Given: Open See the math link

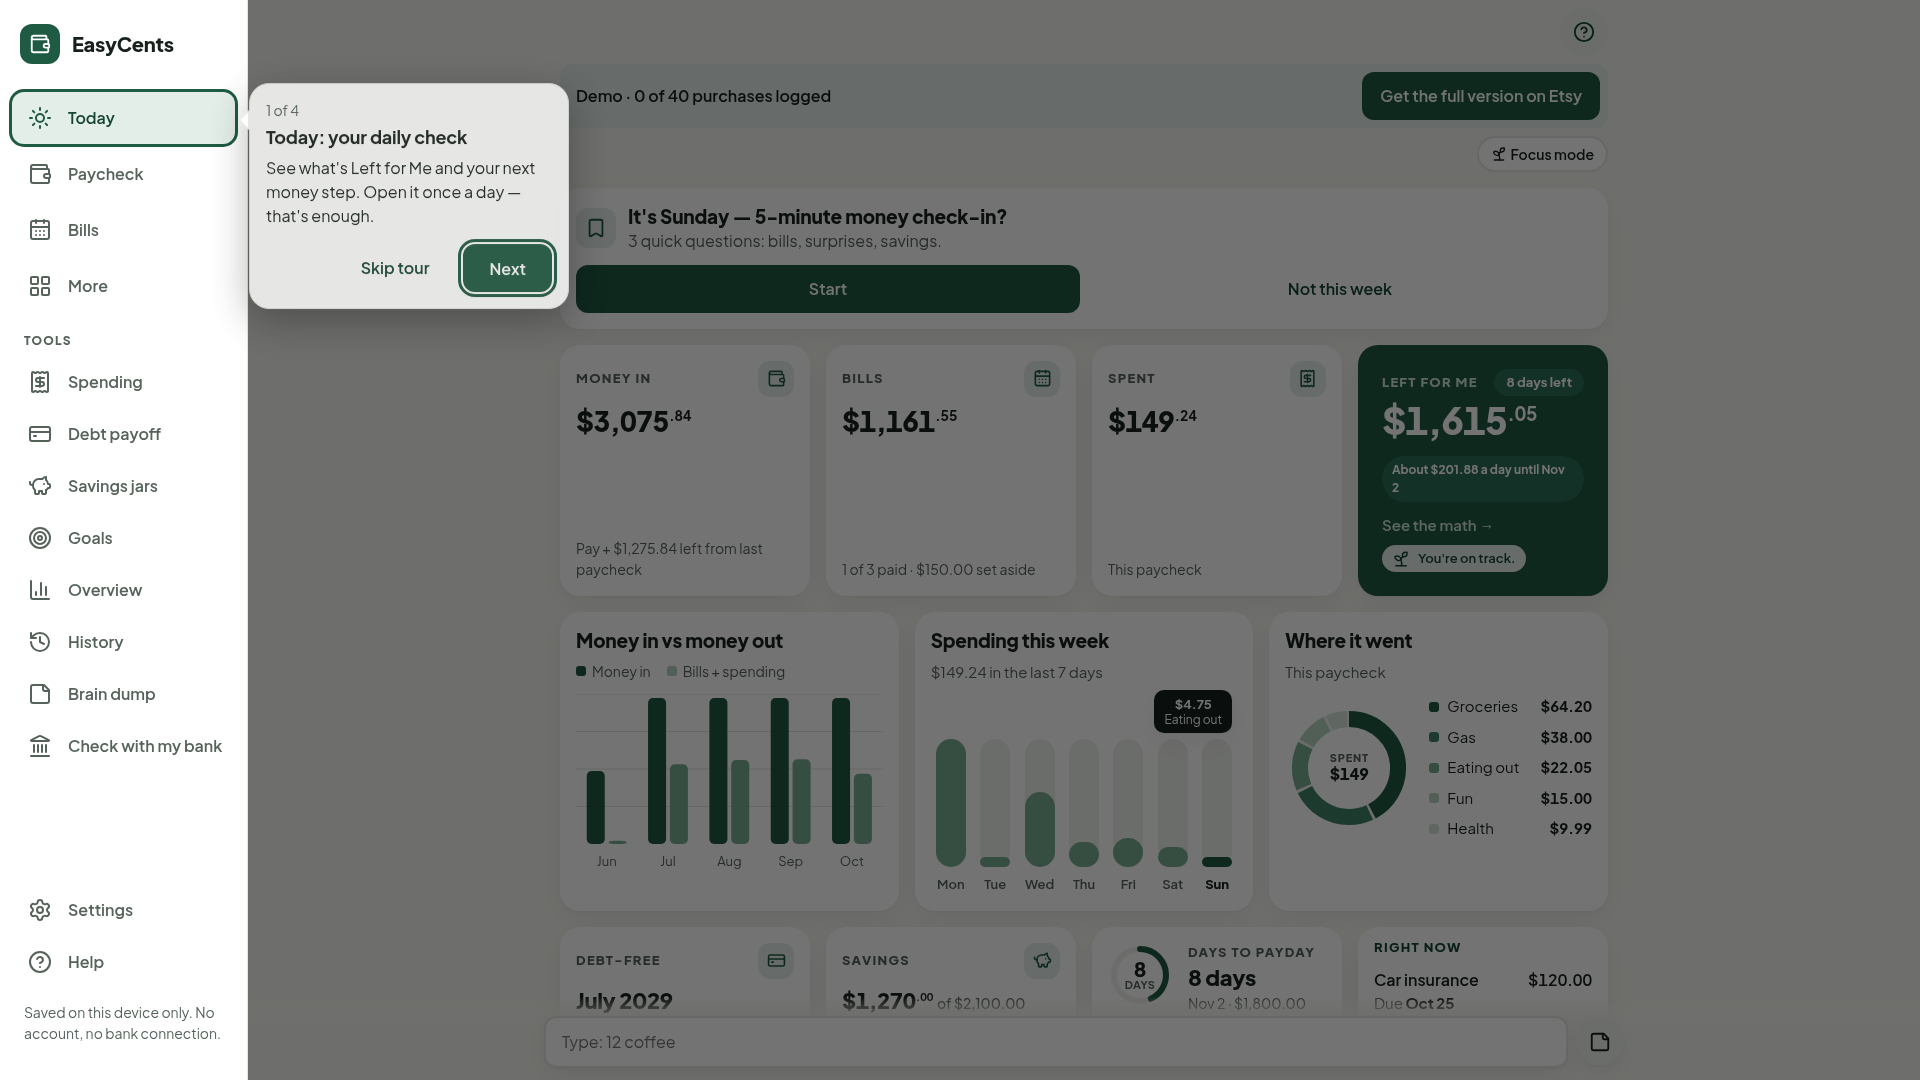Looking at the screenshot, I should point(1437,526).
